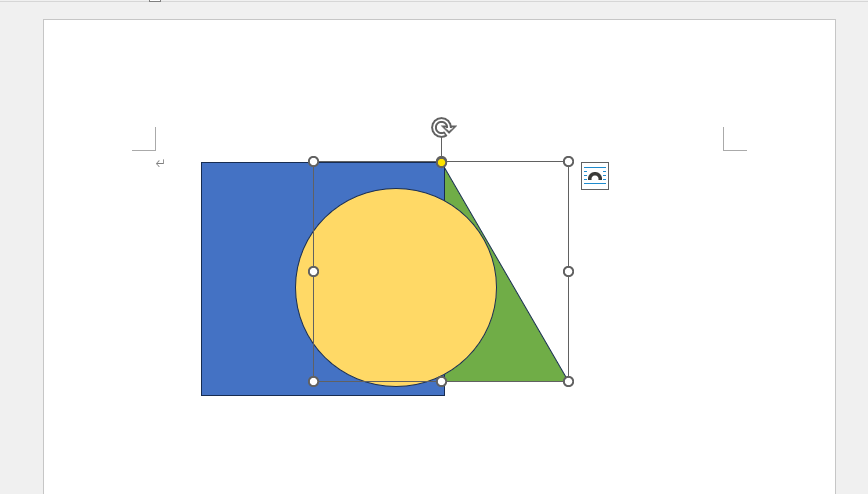Click the top-left sizing handle of the selection

(313, 161)
